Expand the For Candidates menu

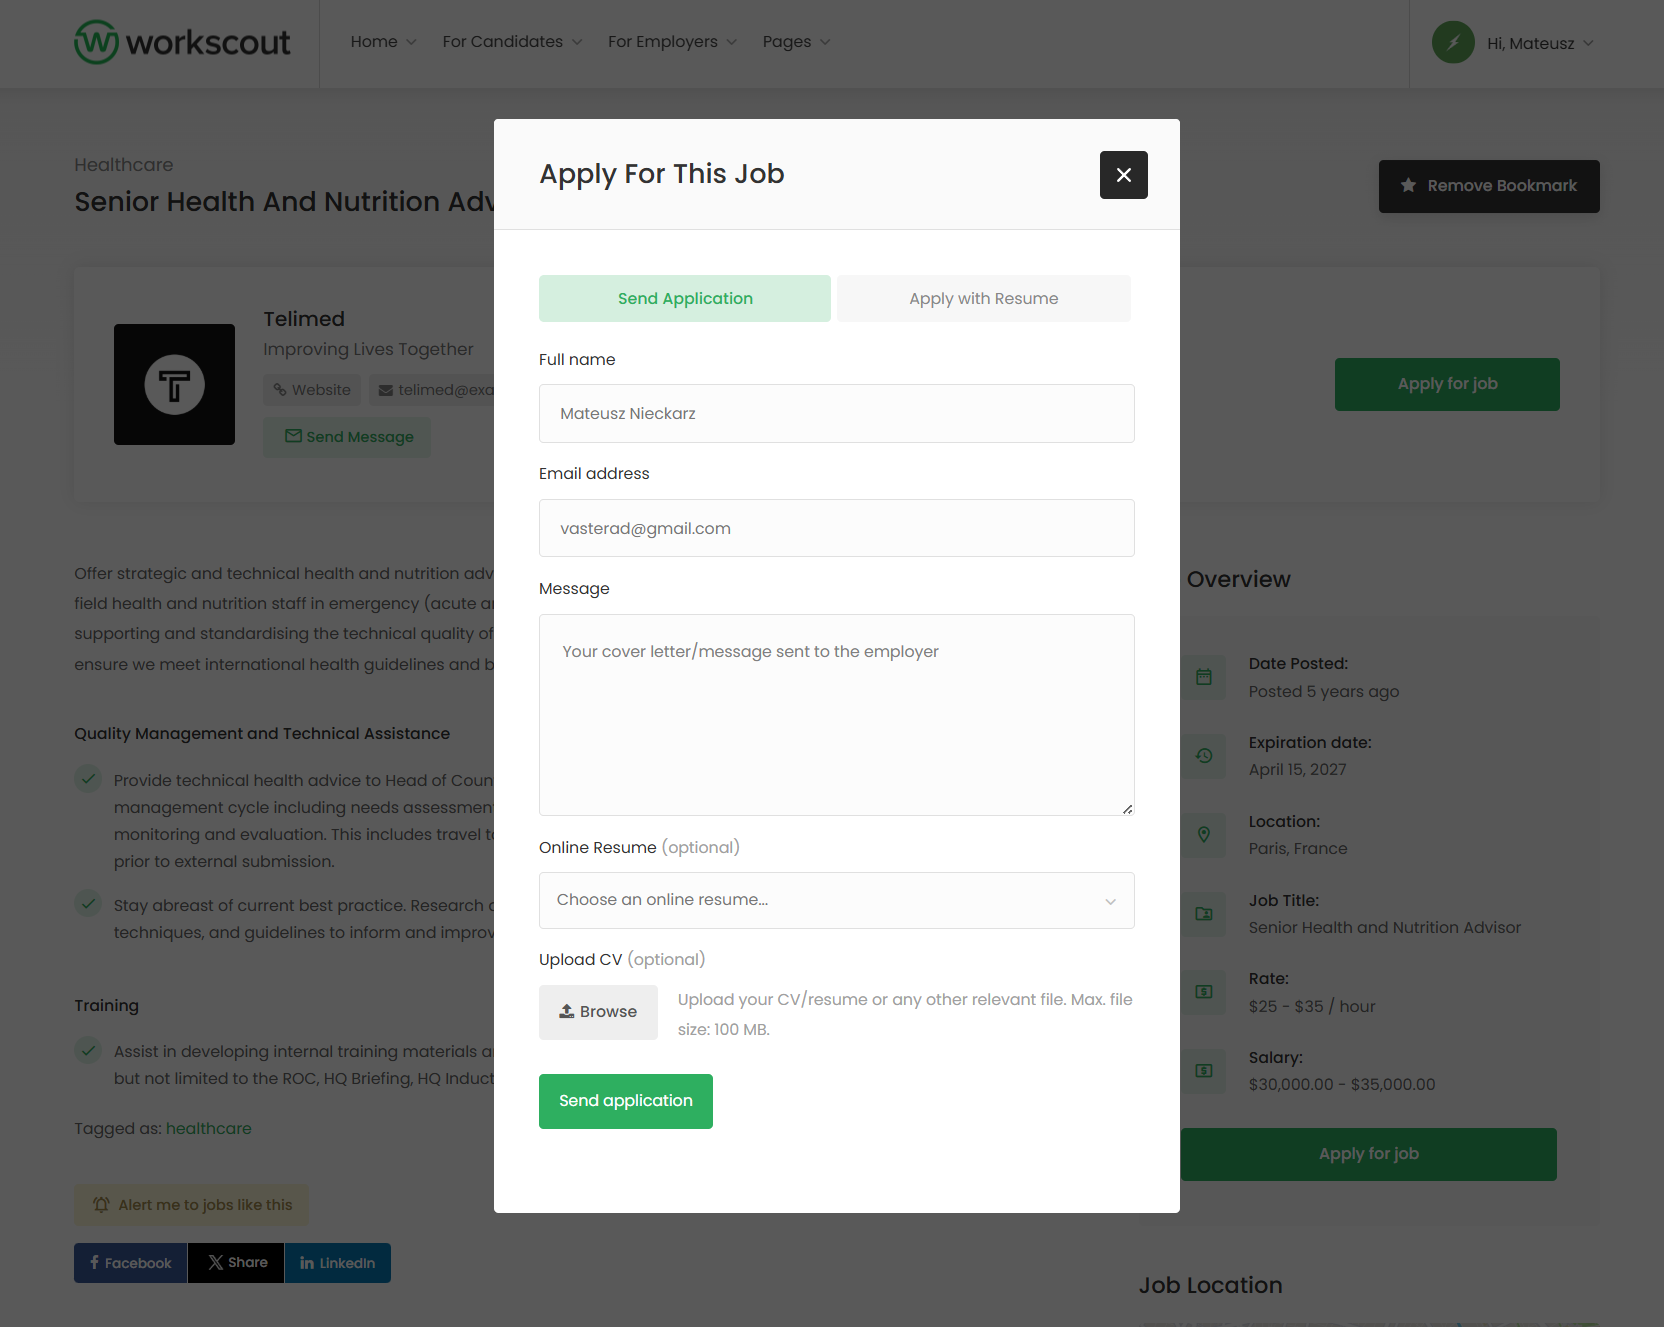pos(512,42)
